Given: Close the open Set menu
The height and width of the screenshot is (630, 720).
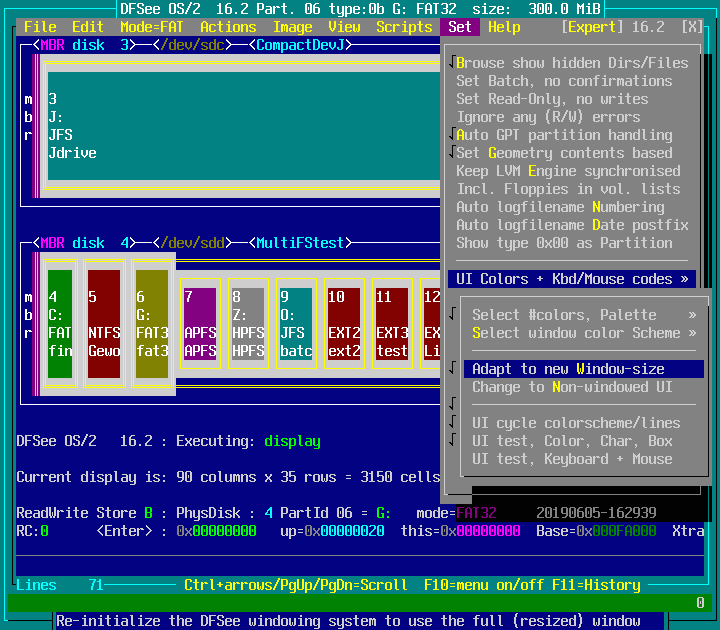Looking at the screenshot, I should tap(460, 27).
